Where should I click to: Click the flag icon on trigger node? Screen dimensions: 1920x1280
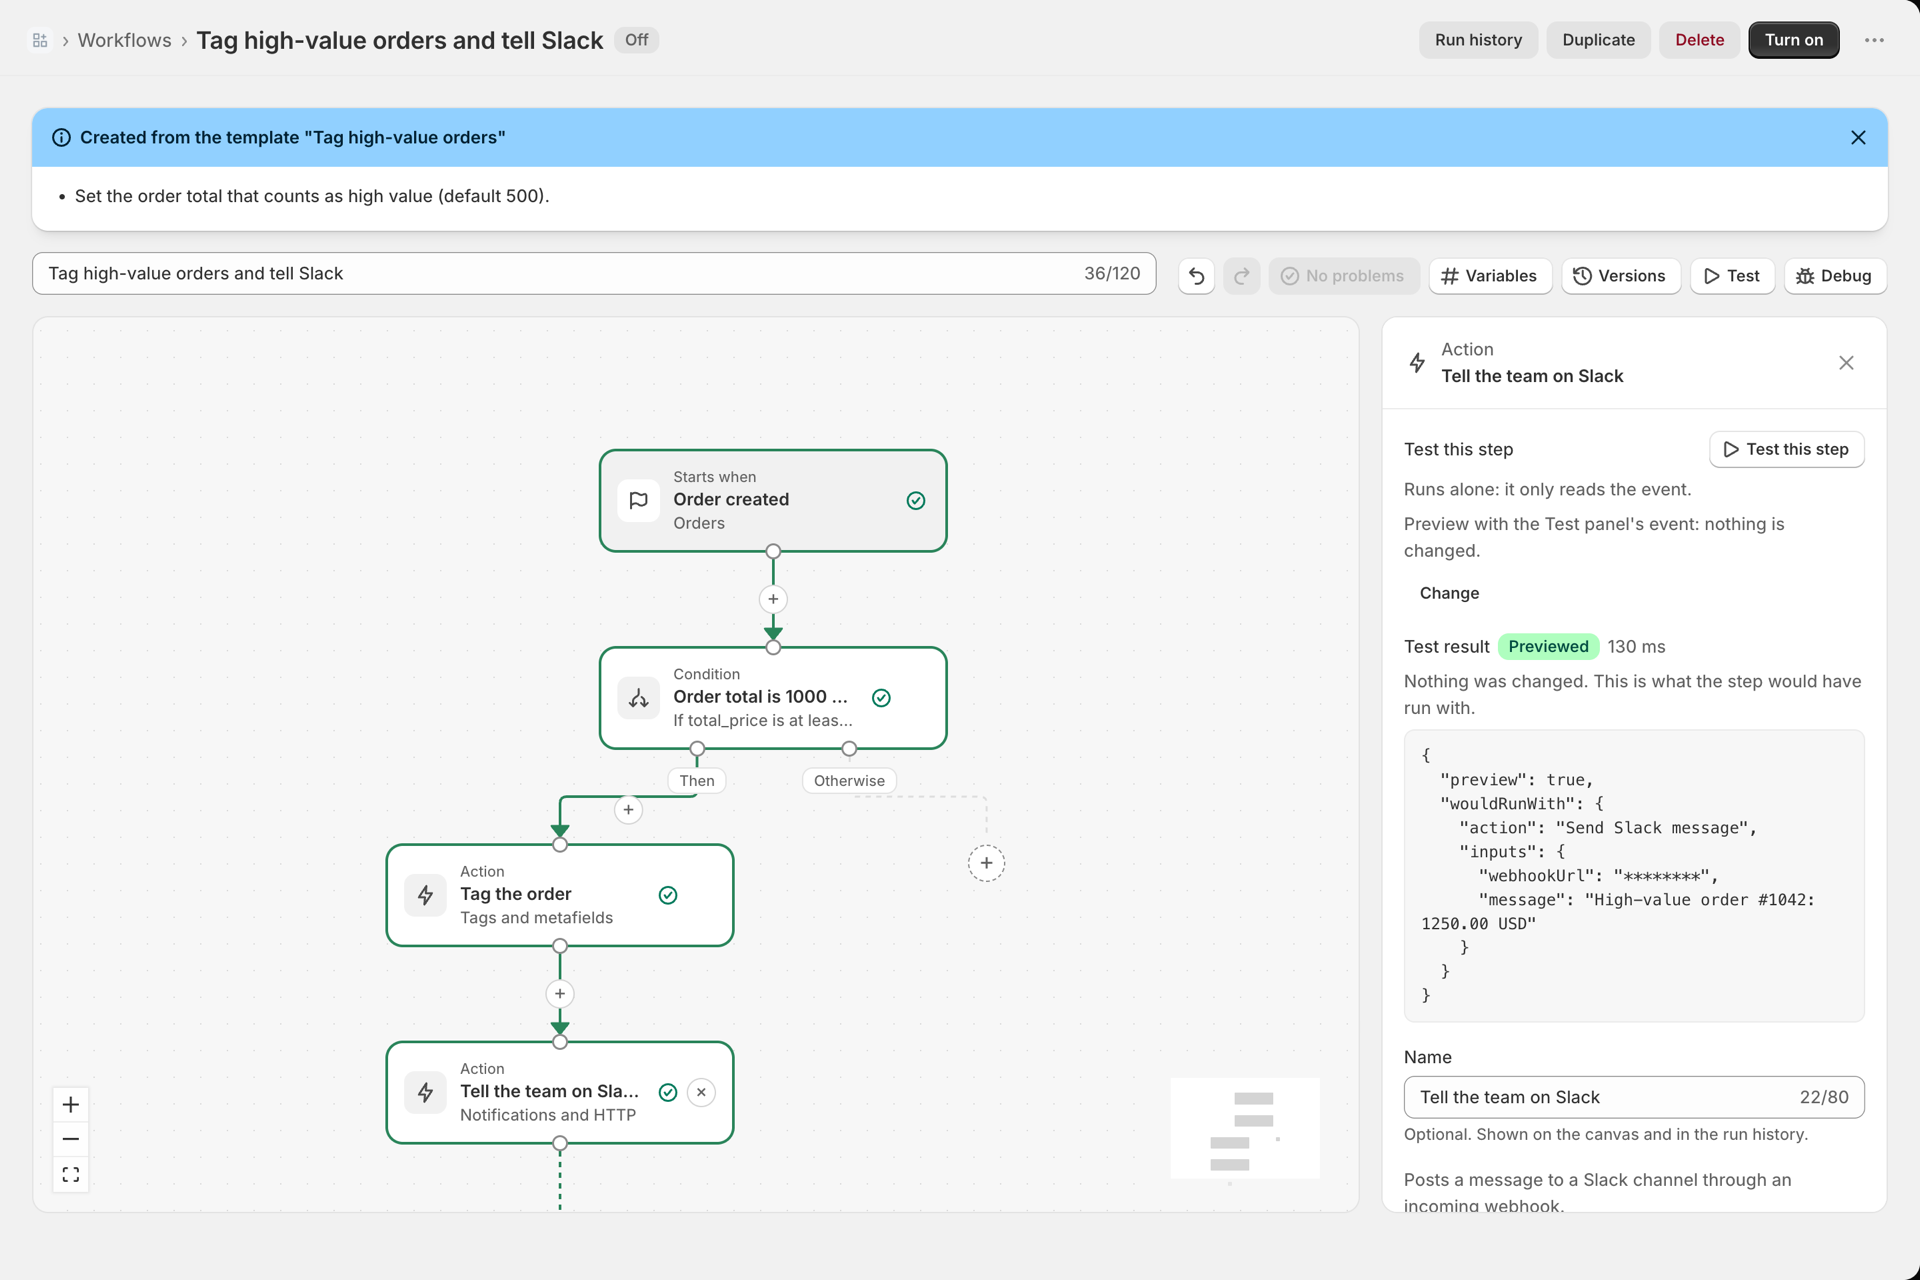tap(638, 500)
